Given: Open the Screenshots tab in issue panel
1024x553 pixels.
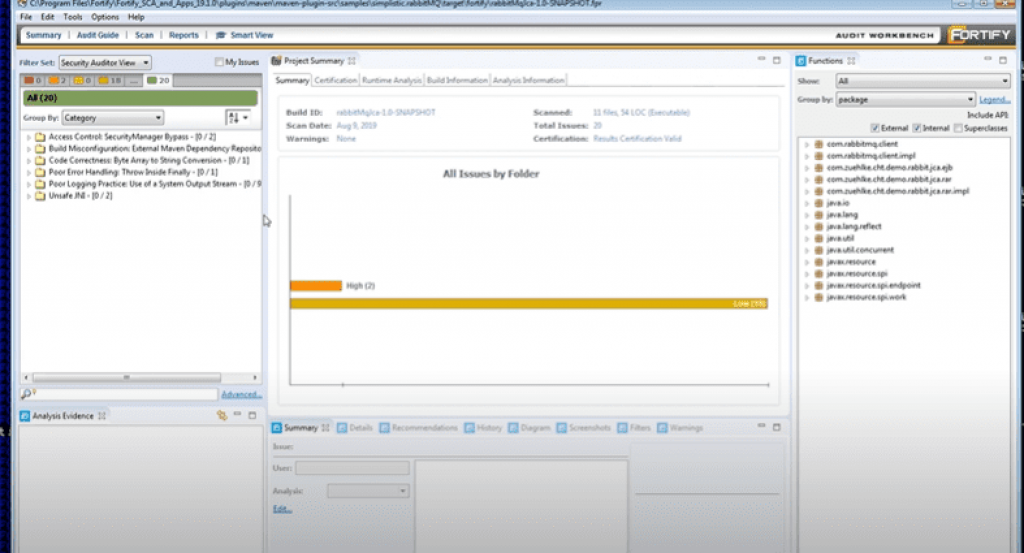Looking at the screenshot, I should click(584, 428).
